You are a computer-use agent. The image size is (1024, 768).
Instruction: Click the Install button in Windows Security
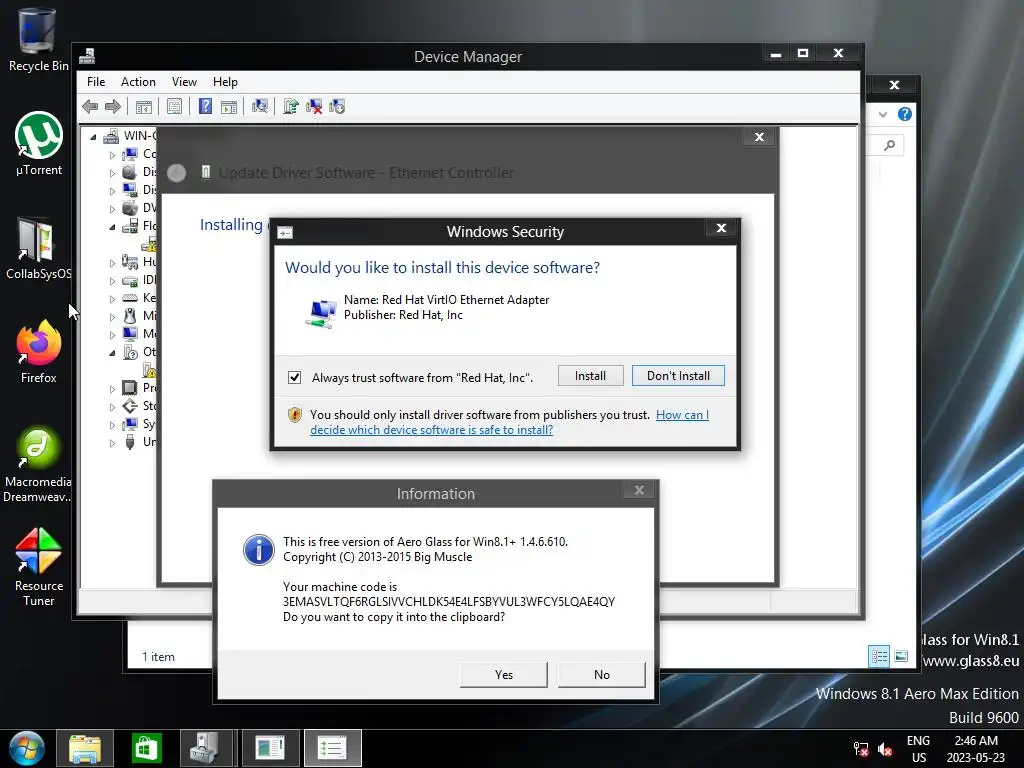coord(590,376)
